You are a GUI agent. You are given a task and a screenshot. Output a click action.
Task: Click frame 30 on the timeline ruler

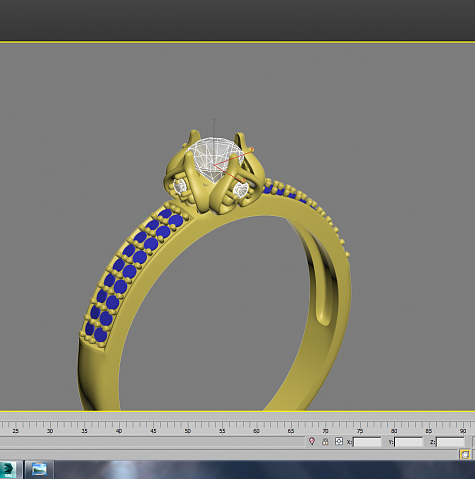(50, 431)
